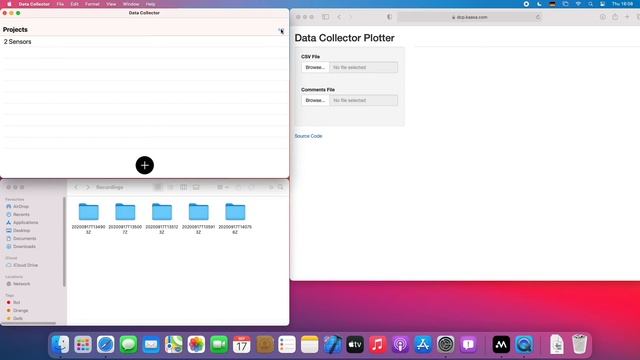This screenshot has height=360, width=640.
Task: Open the Format menu
Action: pyautogui.click(x=92, y=4)
